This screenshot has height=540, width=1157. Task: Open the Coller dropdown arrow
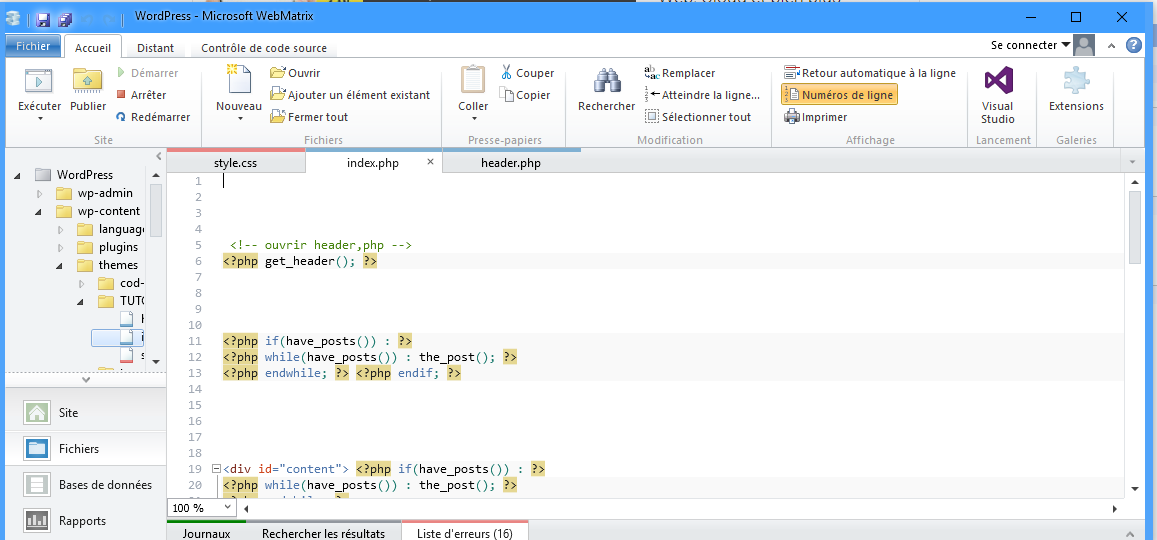pyautogui.click(x=473, y=118)
